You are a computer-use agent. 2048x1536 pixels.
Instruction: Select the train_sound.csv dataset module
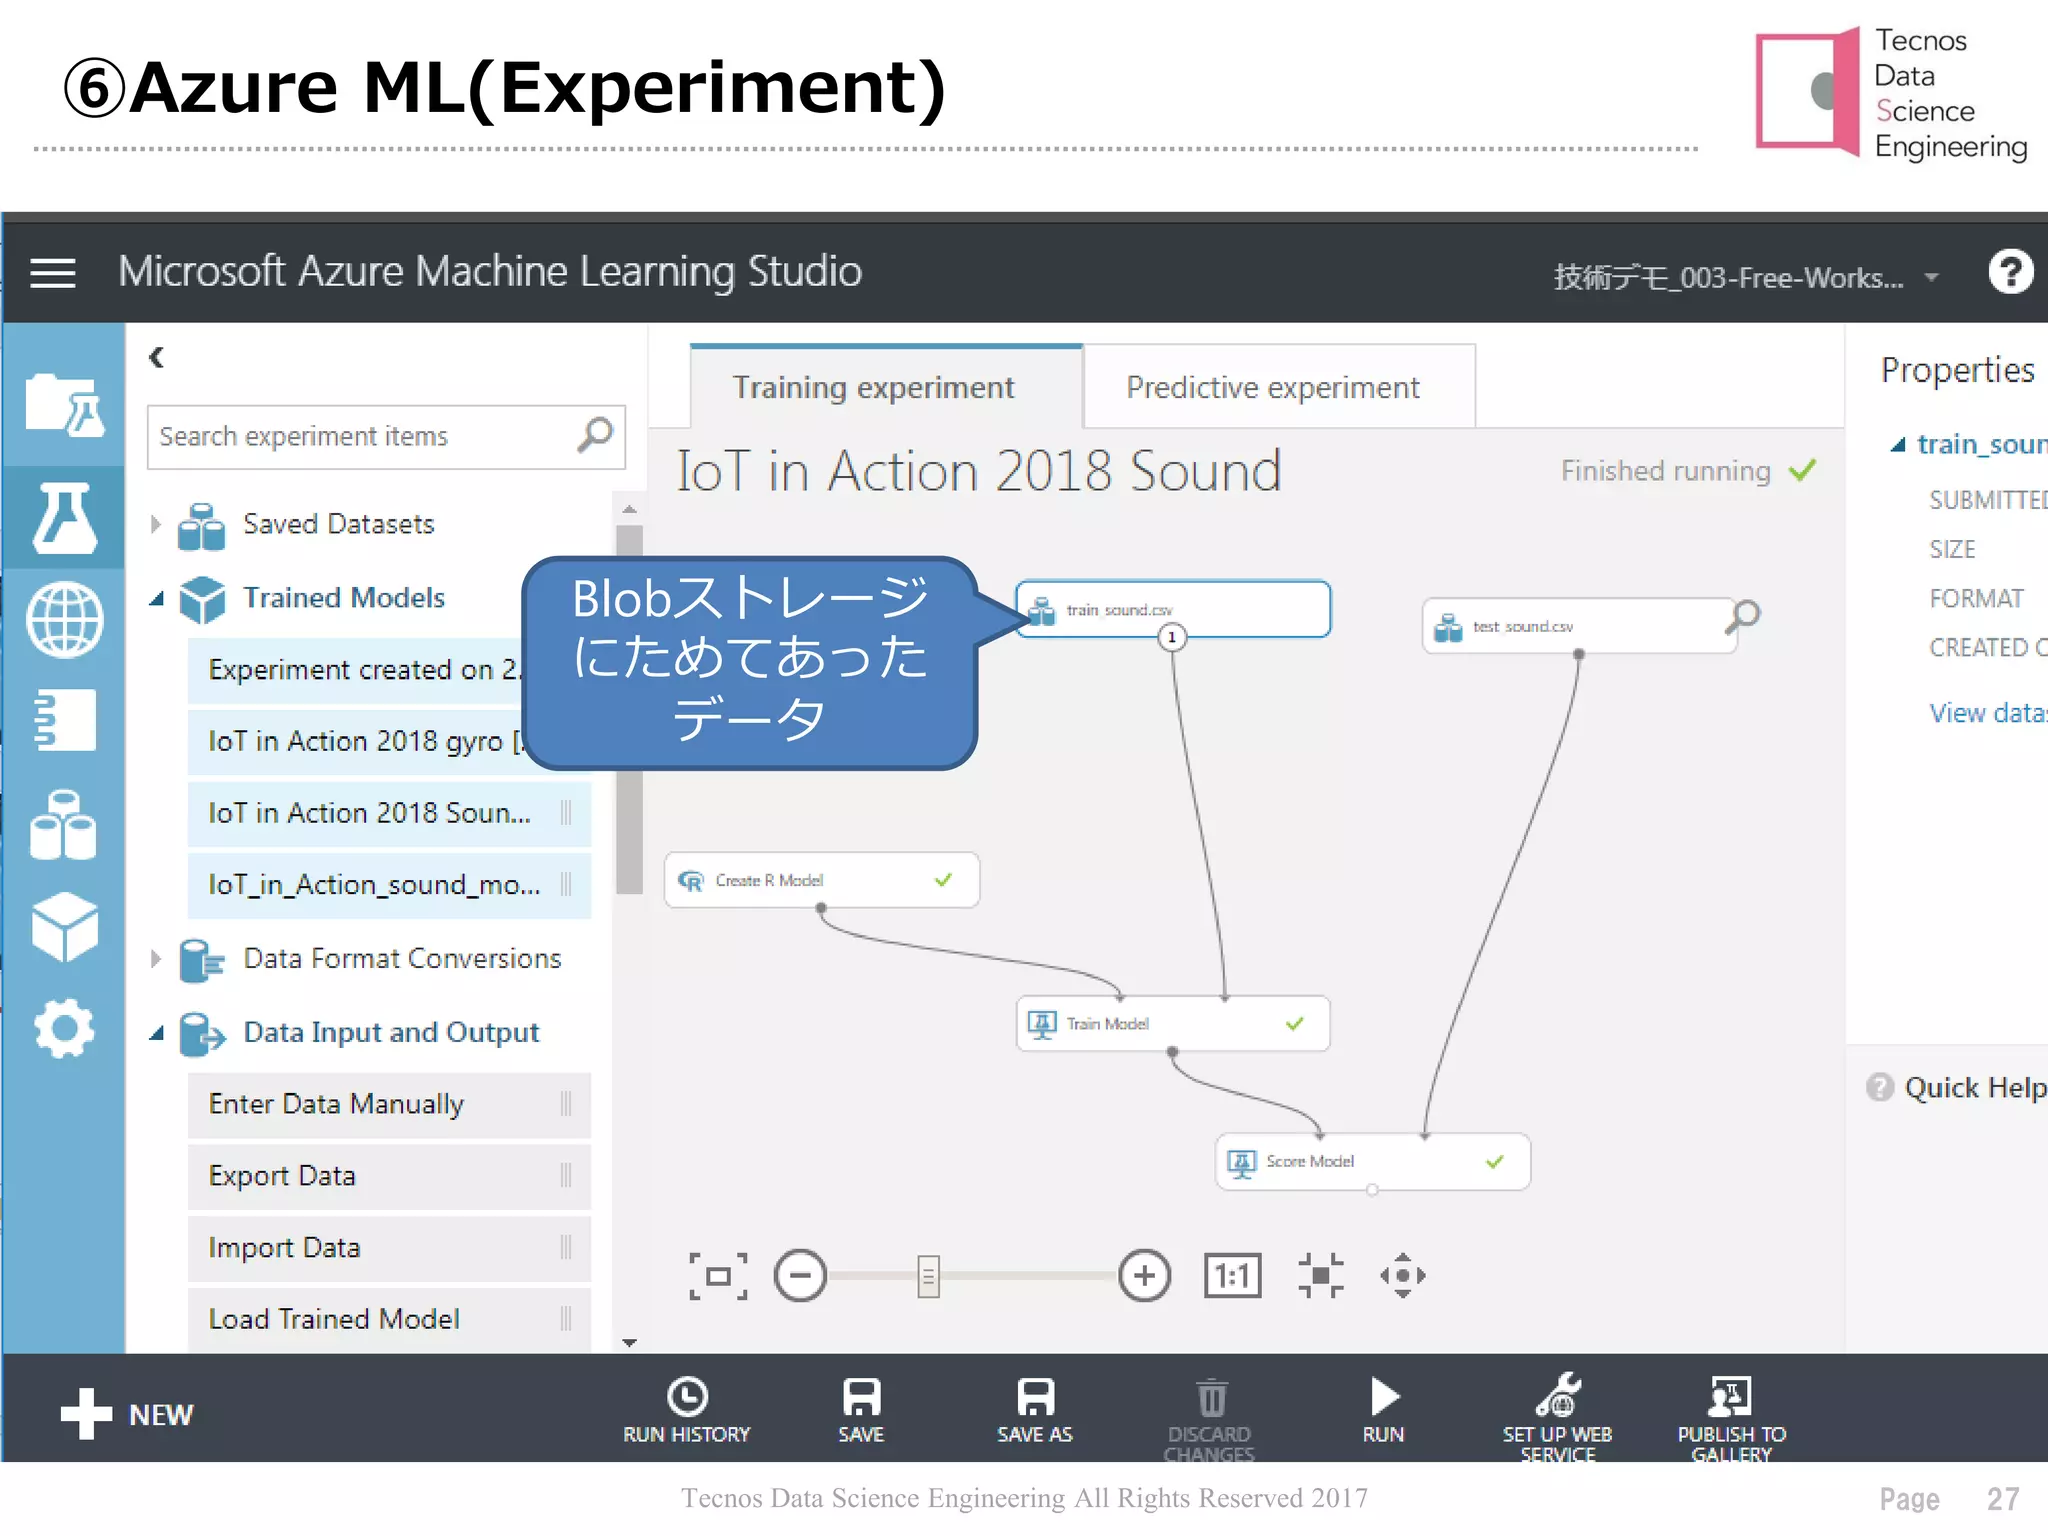pyautogui.click(x=1173, y=609)
